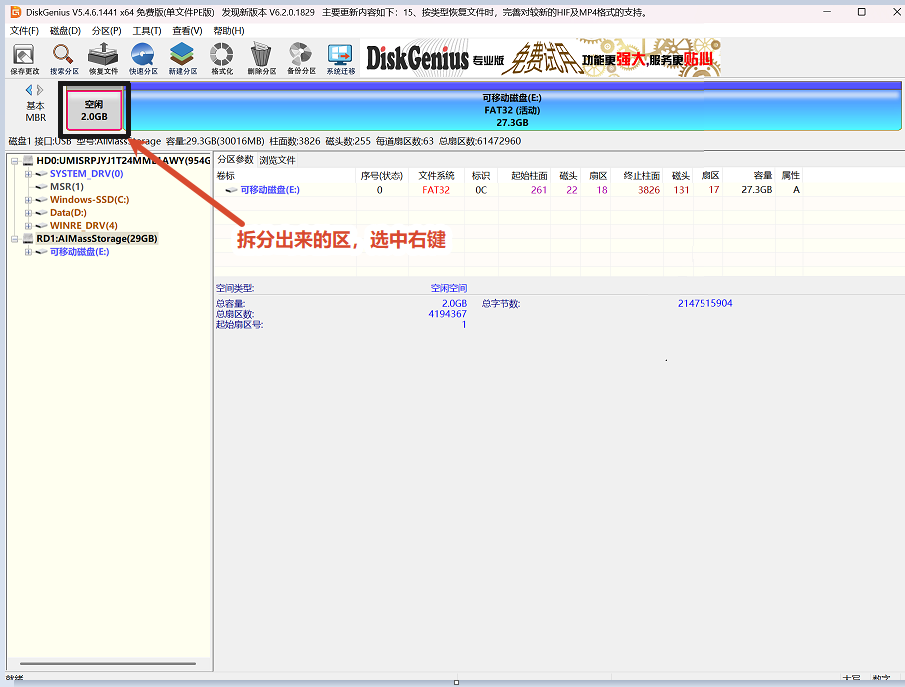Select WINRE_DRV(4) in the tree
905x687 pixels.
[84, 226]
